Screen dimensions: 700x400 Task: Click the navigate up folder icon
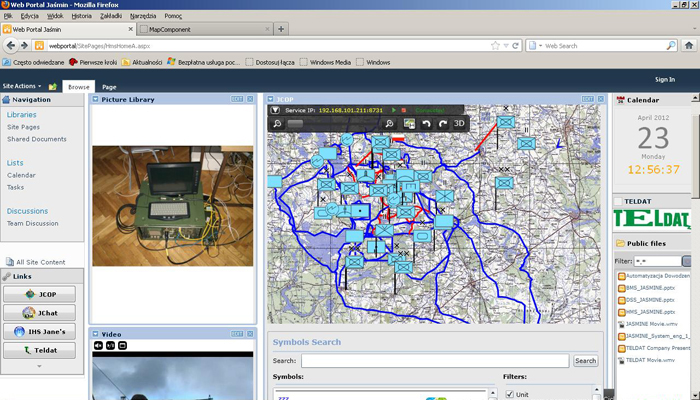[53, 87]
